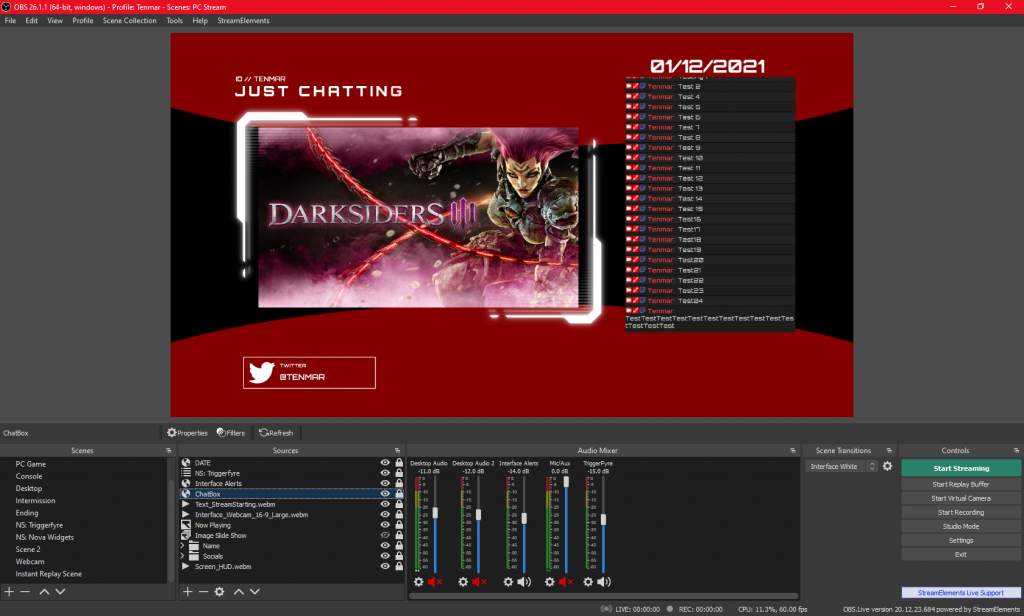Move scene down in Scenes list

(60, 591)
